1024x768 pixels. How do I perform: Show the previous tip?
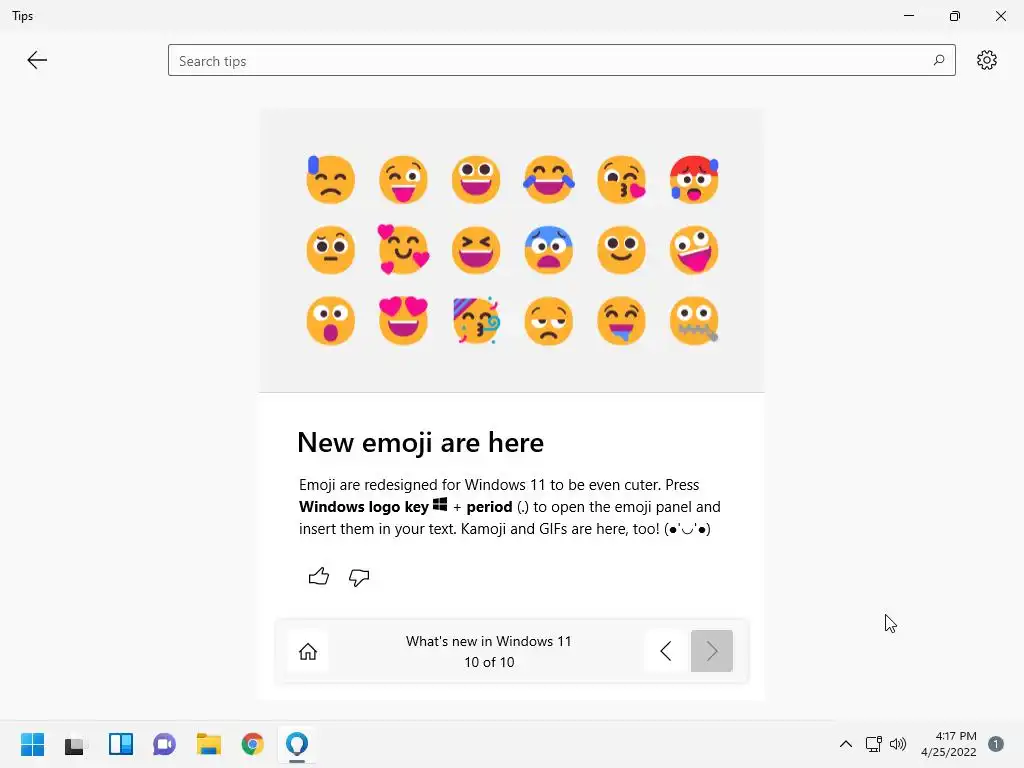tap(665, 651)
